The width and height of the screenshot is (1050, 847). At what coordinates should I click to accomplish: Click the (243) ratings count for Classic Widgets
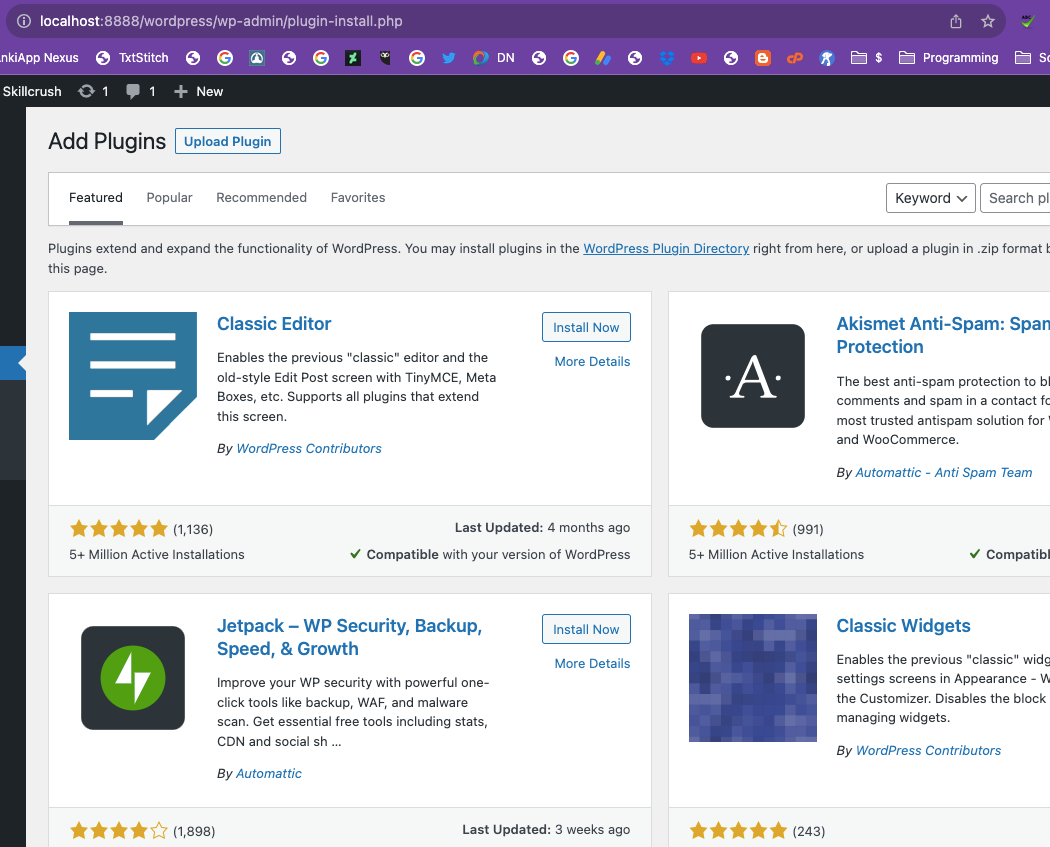point(808,832)
